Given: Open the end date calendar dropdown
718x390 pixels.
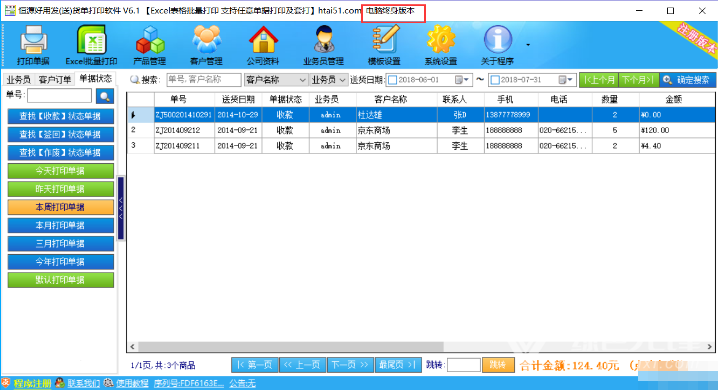Looking at the screenshot, I should coord(566,80).
